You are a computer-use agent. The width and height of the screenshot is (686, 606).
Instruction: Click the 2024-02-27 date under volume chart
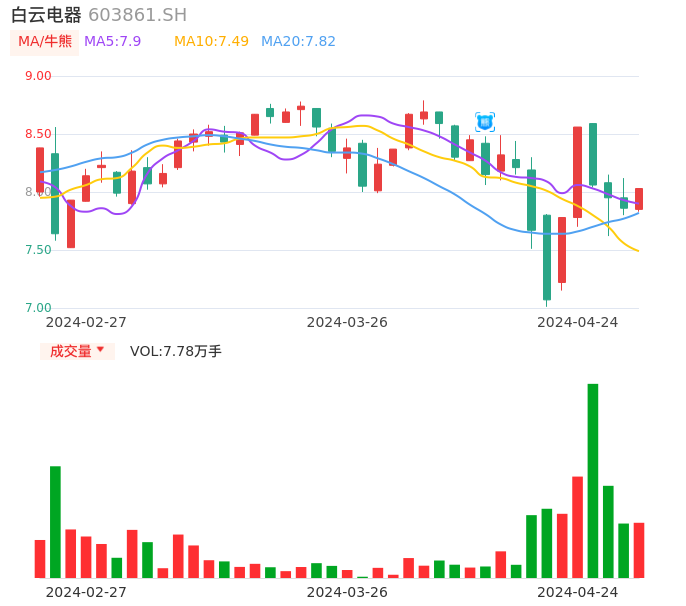coord(86,592)
